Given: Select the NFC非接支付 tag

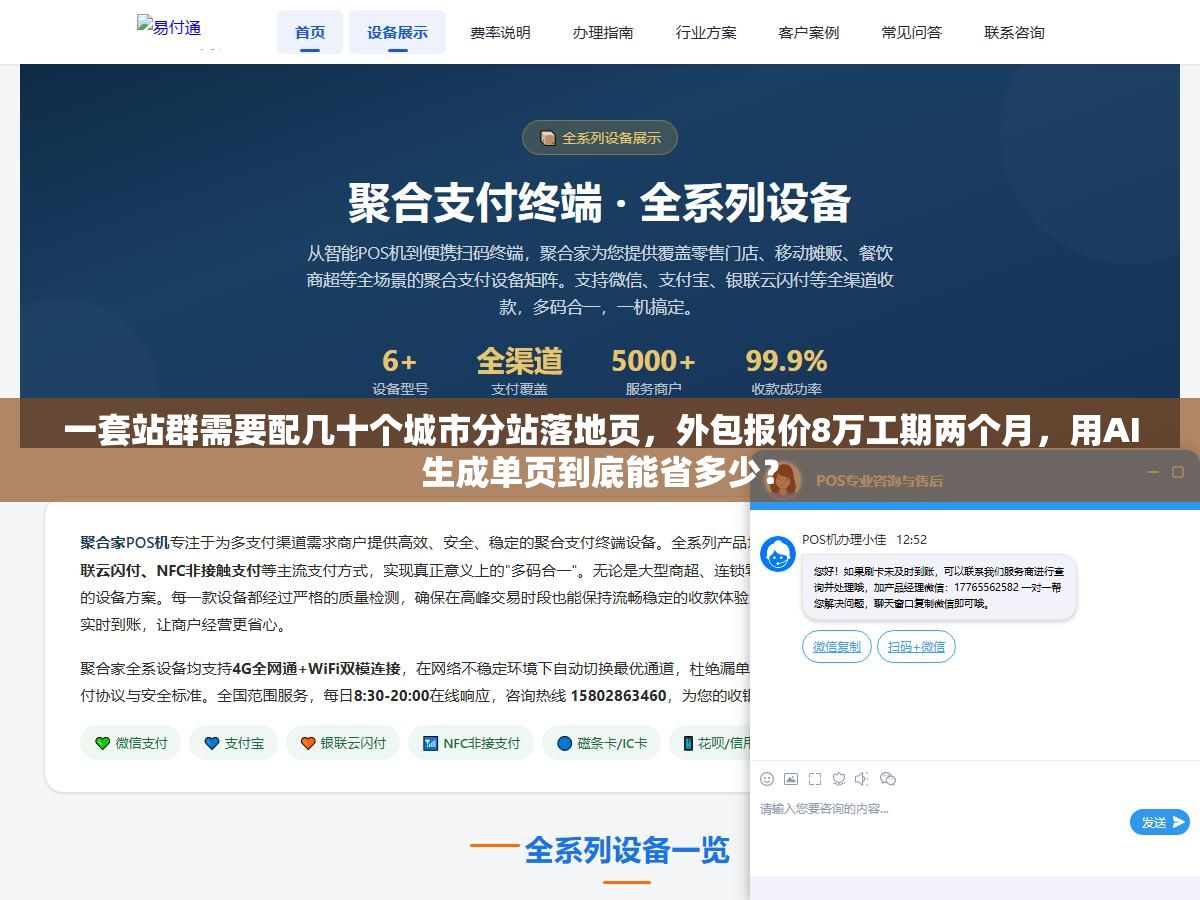Looking at the screenshot, I should pos(471,743).
